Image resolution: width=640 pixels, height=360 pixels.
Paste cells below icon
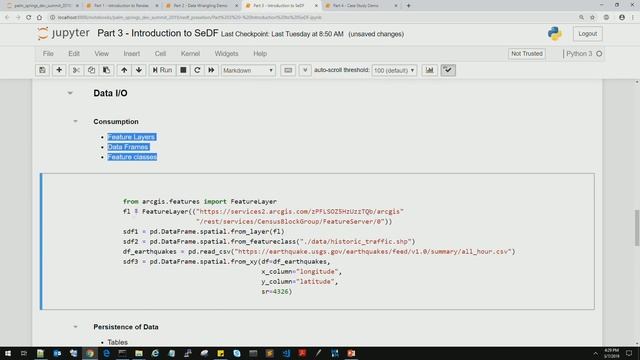tap(106, 70)
